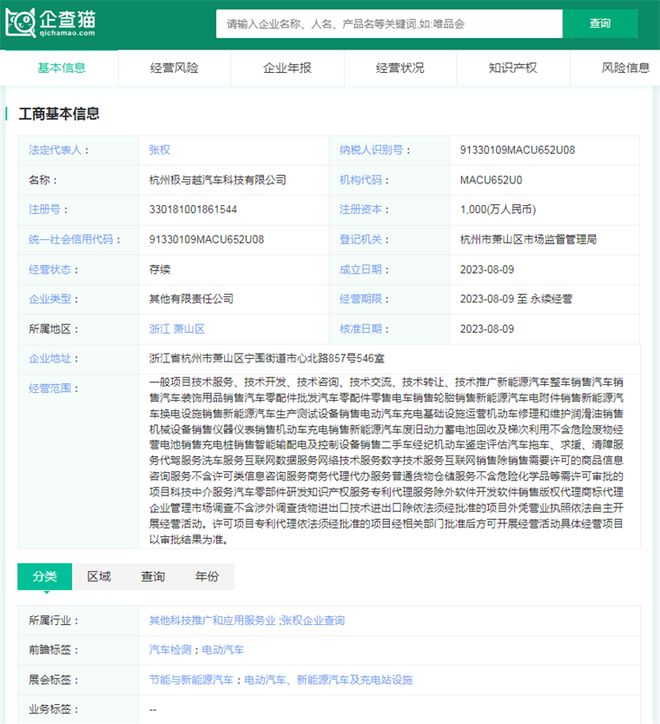The height and width of the screenshot is (724, 660).
Task: Open the 节能与新能源汽车 exhibition tag
Action: pos(191,680)
